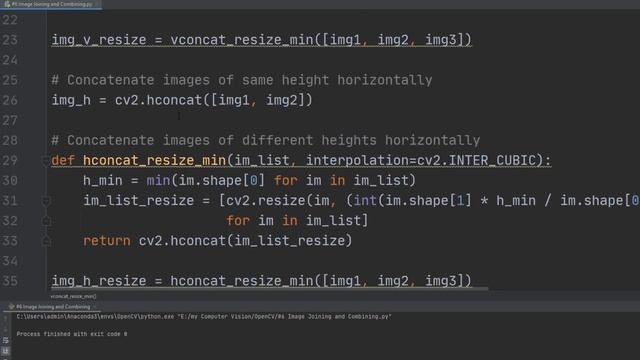Screen dimensions: 640x360
Task: Click 'cv2.hconcat' on line 26
Action: 158,100
